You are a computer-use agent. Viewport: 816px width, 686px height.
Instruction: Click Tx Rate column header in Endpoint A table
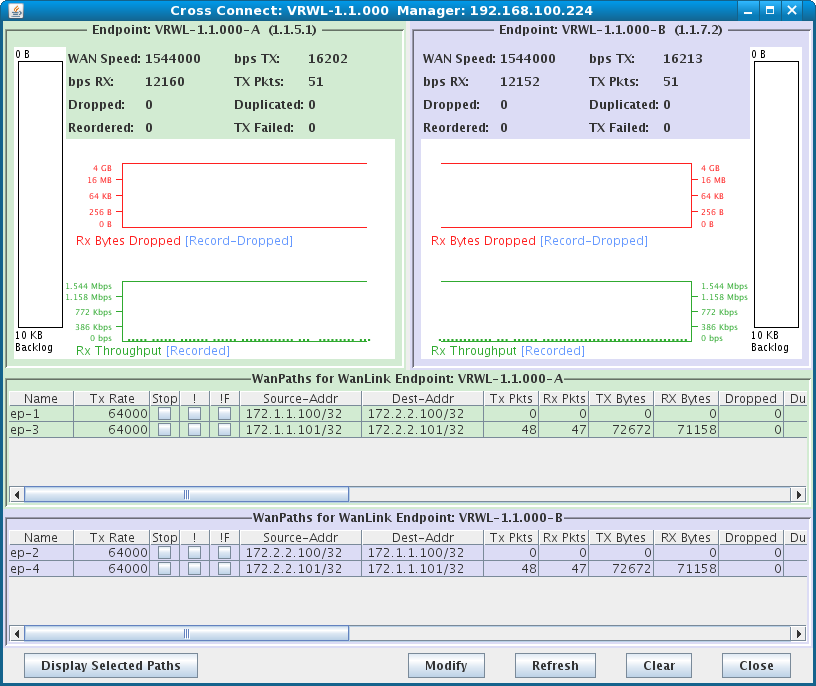[x=112, y=398]
